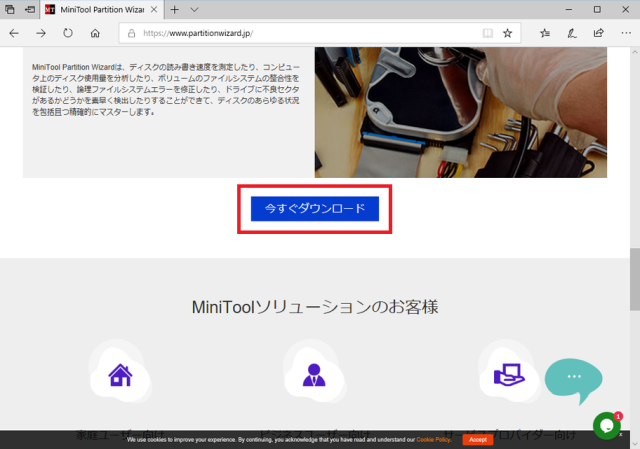Minimize the browser window
Image resolution: width=640 pixels, height=449 pixels.
(x=569, y=9)
